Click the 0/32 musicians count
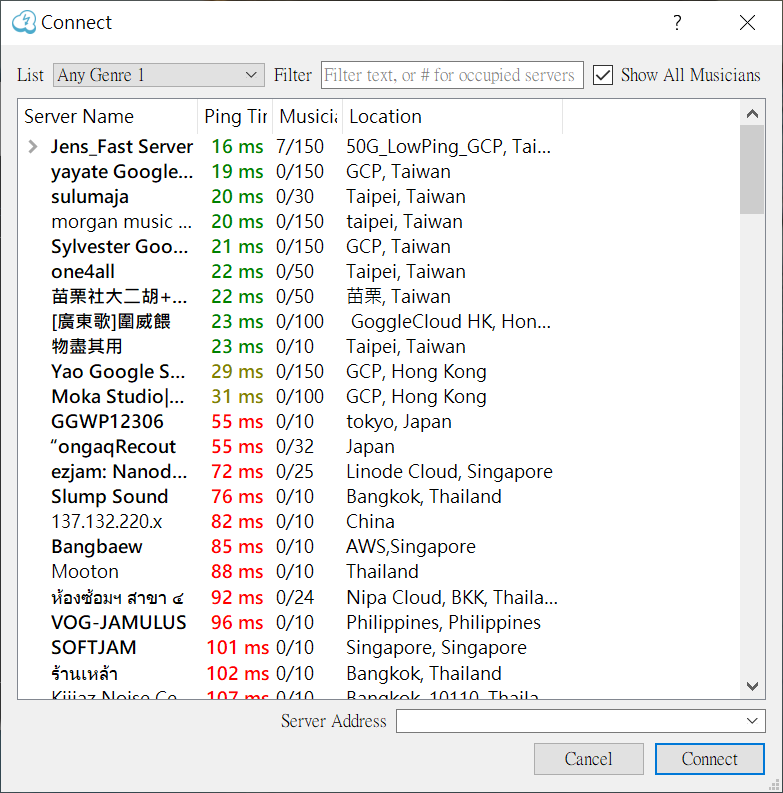783x793 pixels. tap(295, 447)
